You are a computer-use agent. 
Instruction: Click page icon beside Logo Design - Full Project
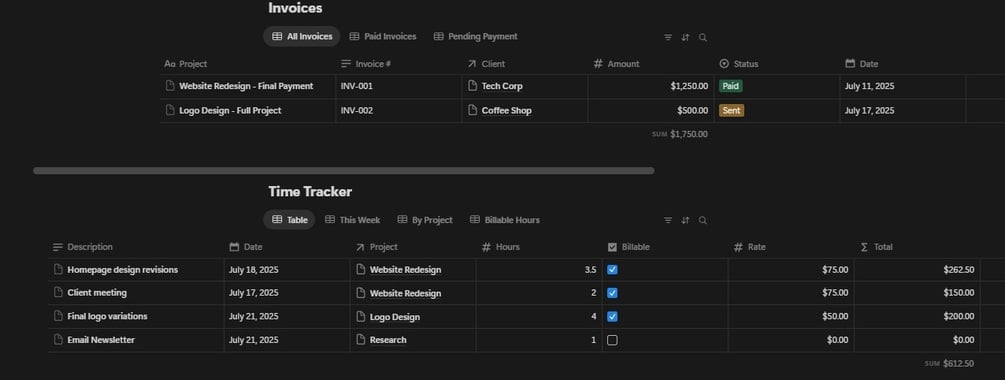point(170,110)
